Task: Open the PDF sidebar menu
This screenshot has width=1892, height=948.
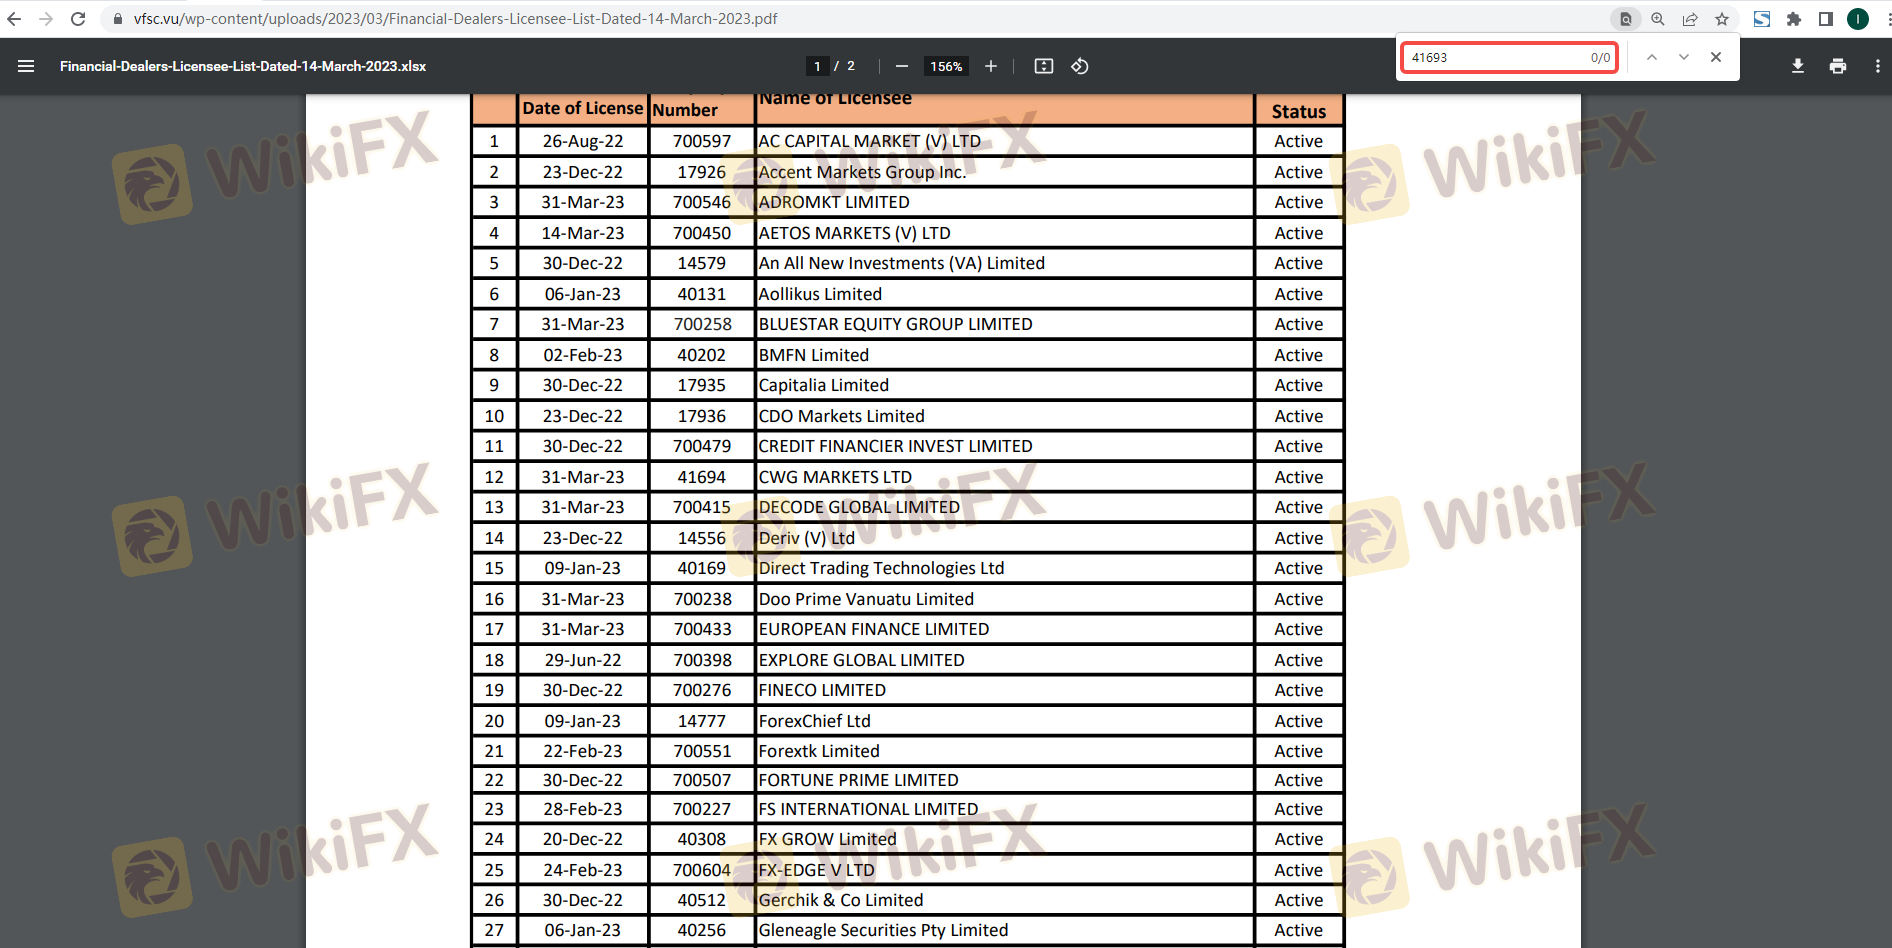Action: 26,66
